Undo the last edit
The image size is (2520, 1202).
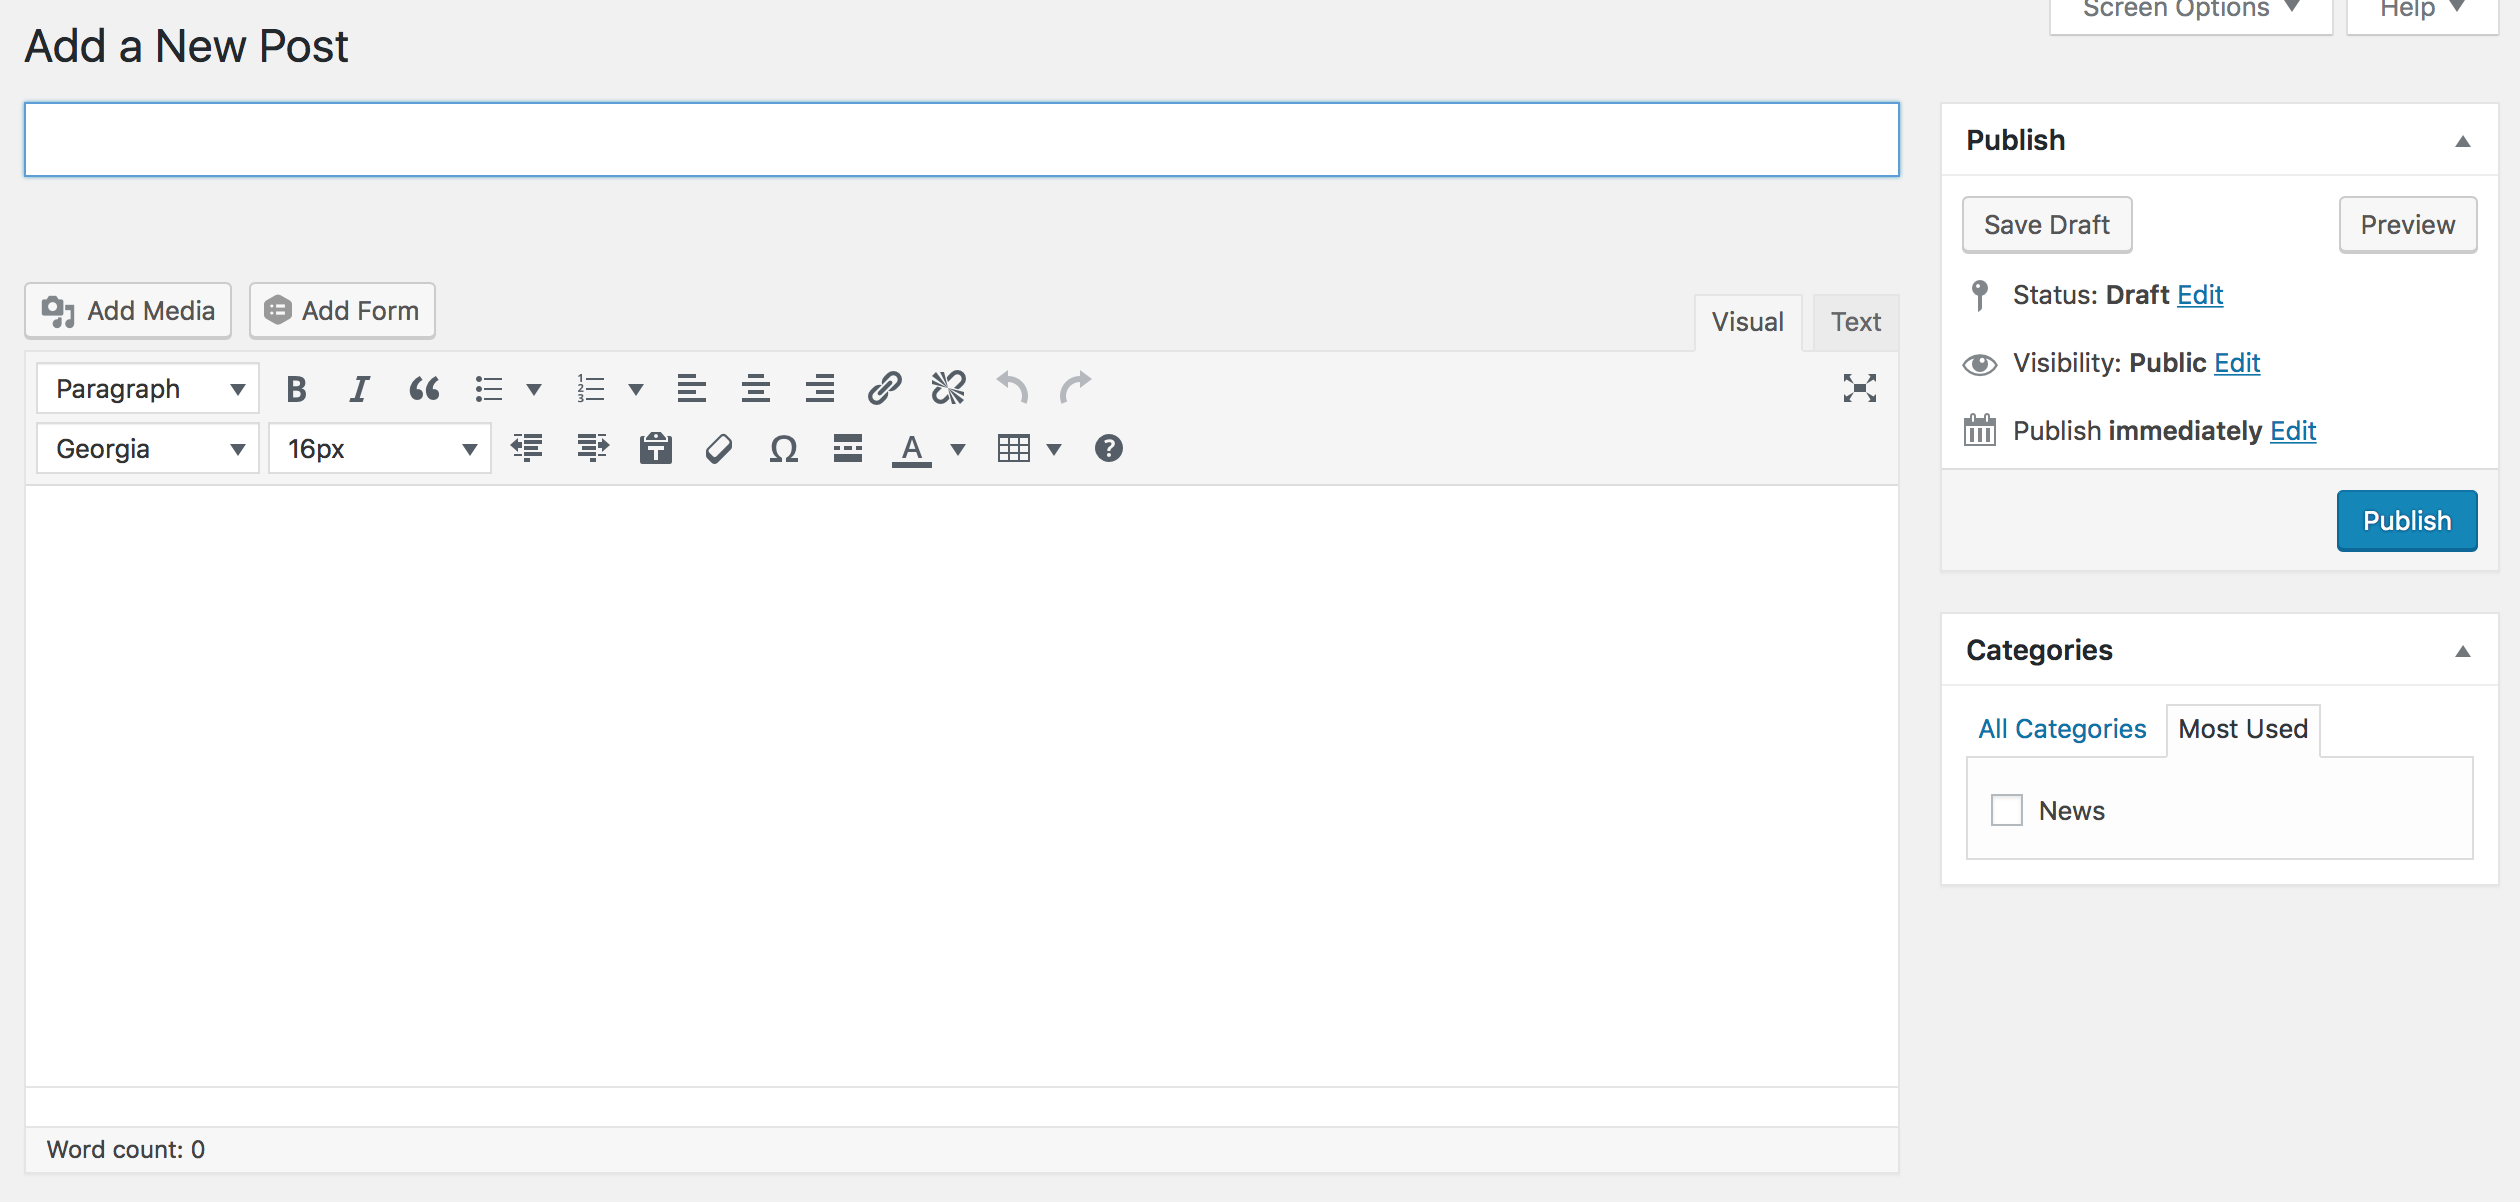(1012, 389)
